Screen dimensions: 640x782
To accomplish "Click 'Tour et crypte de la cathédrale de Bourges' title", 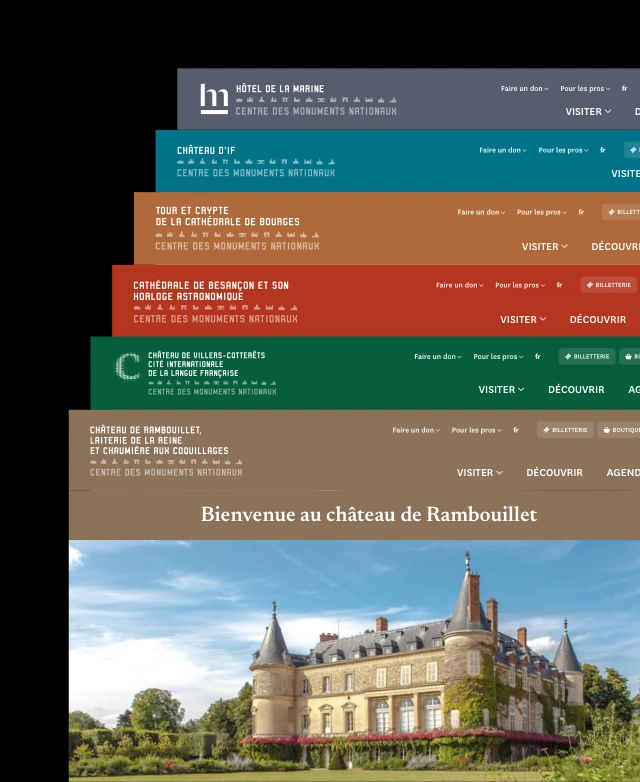I will pyautogui.click(x=227, y=216).
